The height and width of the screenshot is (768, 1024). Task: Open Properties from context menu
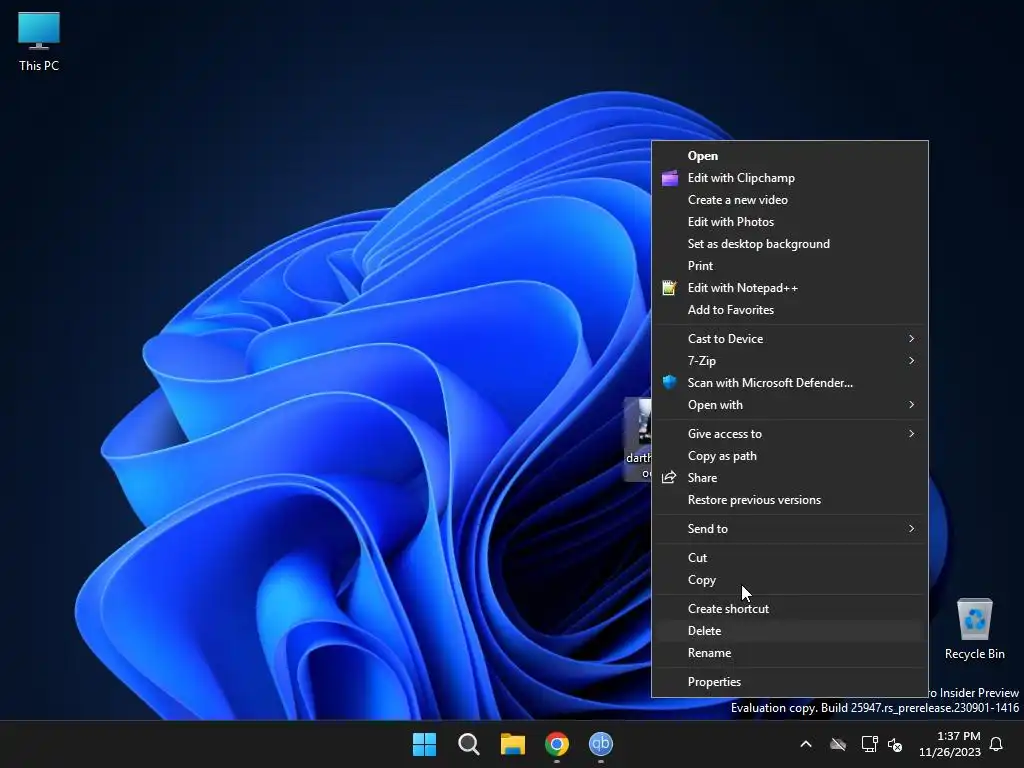(790, 682)
